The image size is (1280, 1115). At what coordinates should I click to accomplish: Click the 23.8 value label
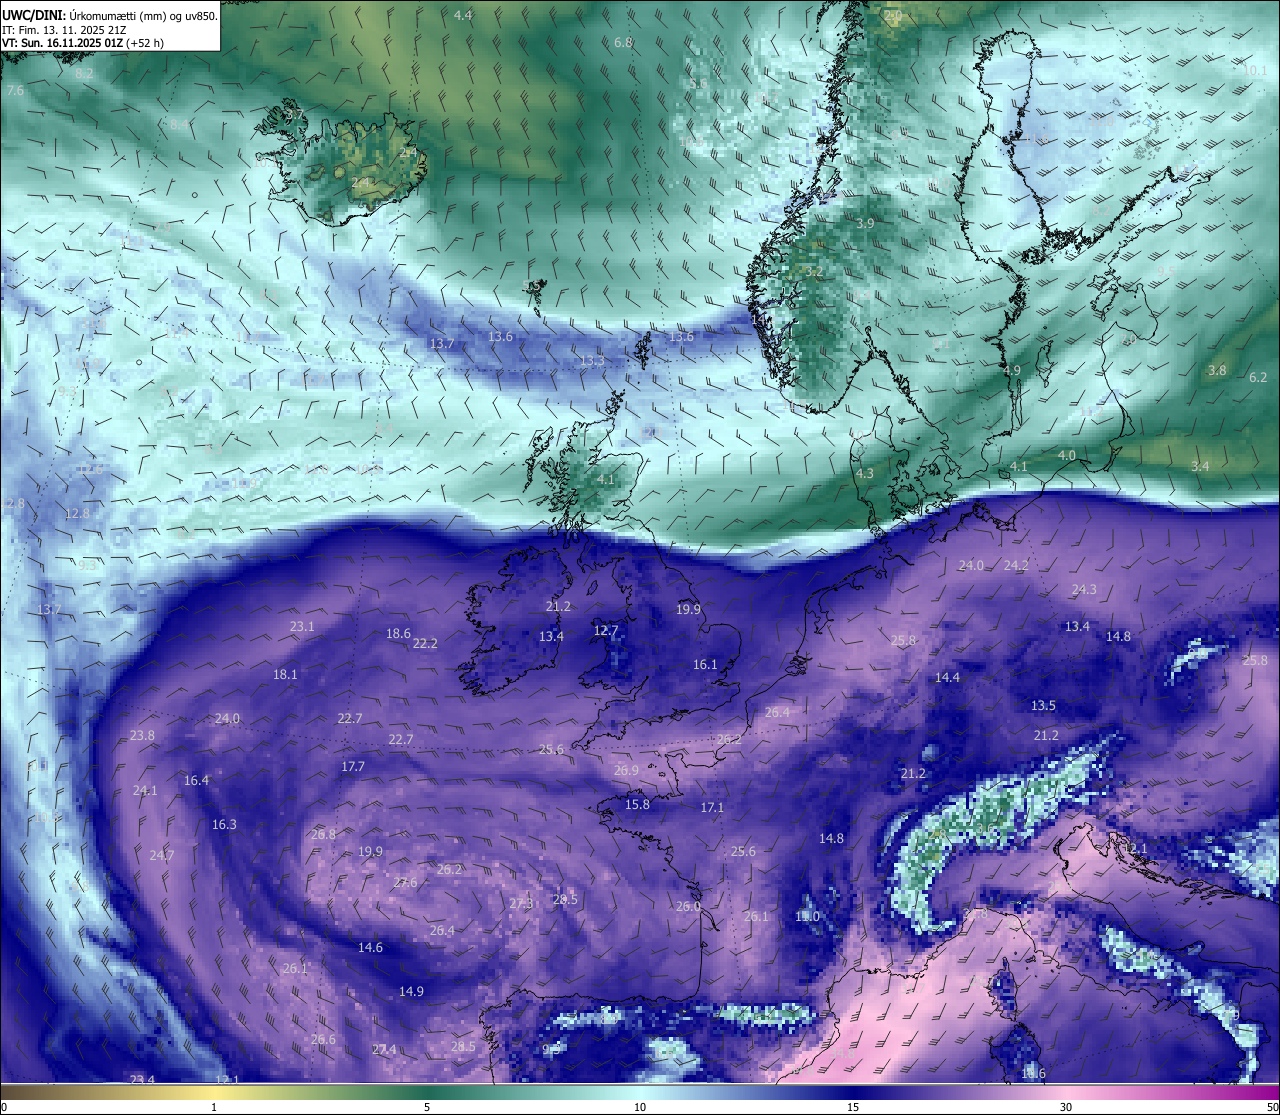pos(142,735)
